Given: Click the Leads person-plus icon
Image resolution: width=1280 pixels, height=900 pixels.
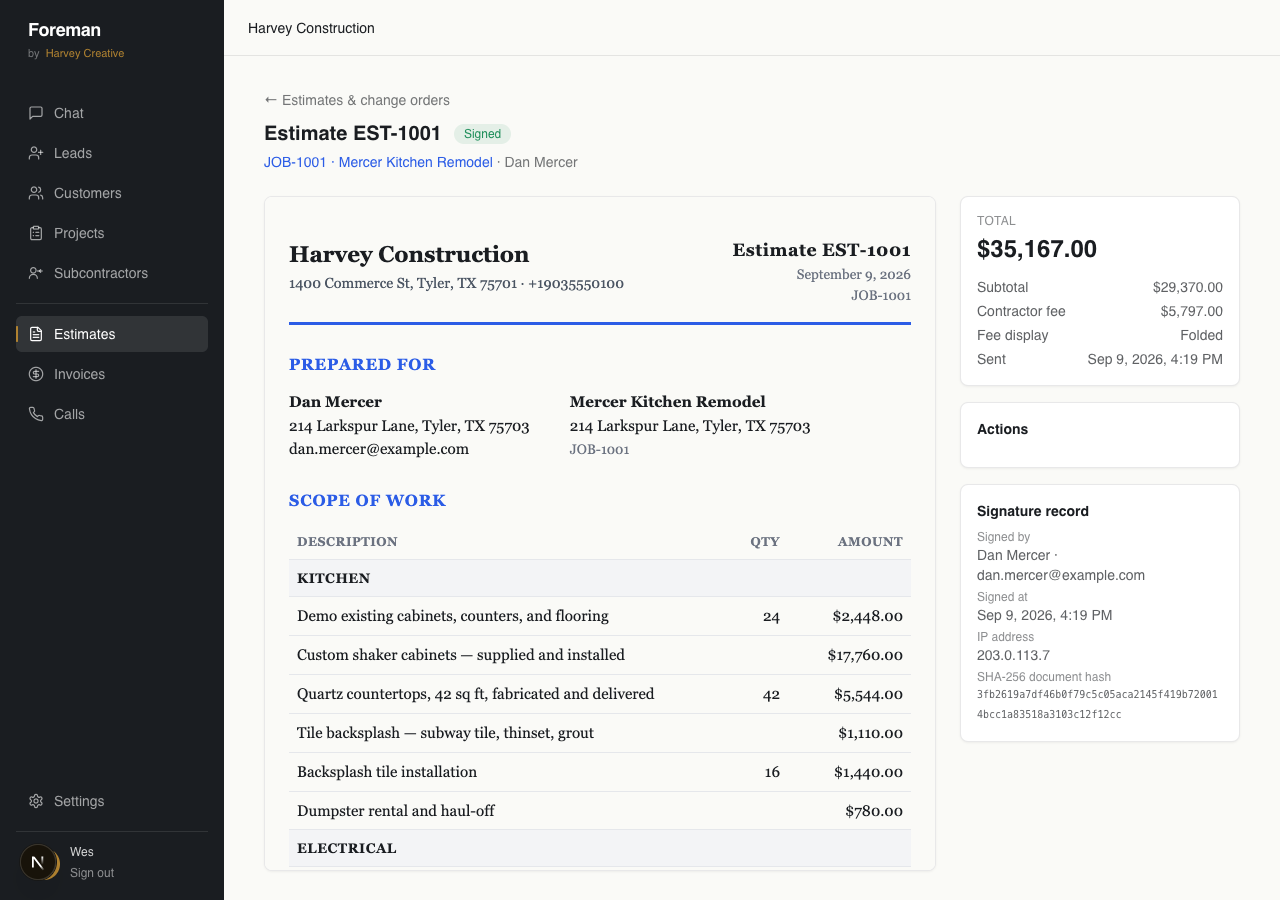Looking at the screenshot, I should click(x=36, y=153).
